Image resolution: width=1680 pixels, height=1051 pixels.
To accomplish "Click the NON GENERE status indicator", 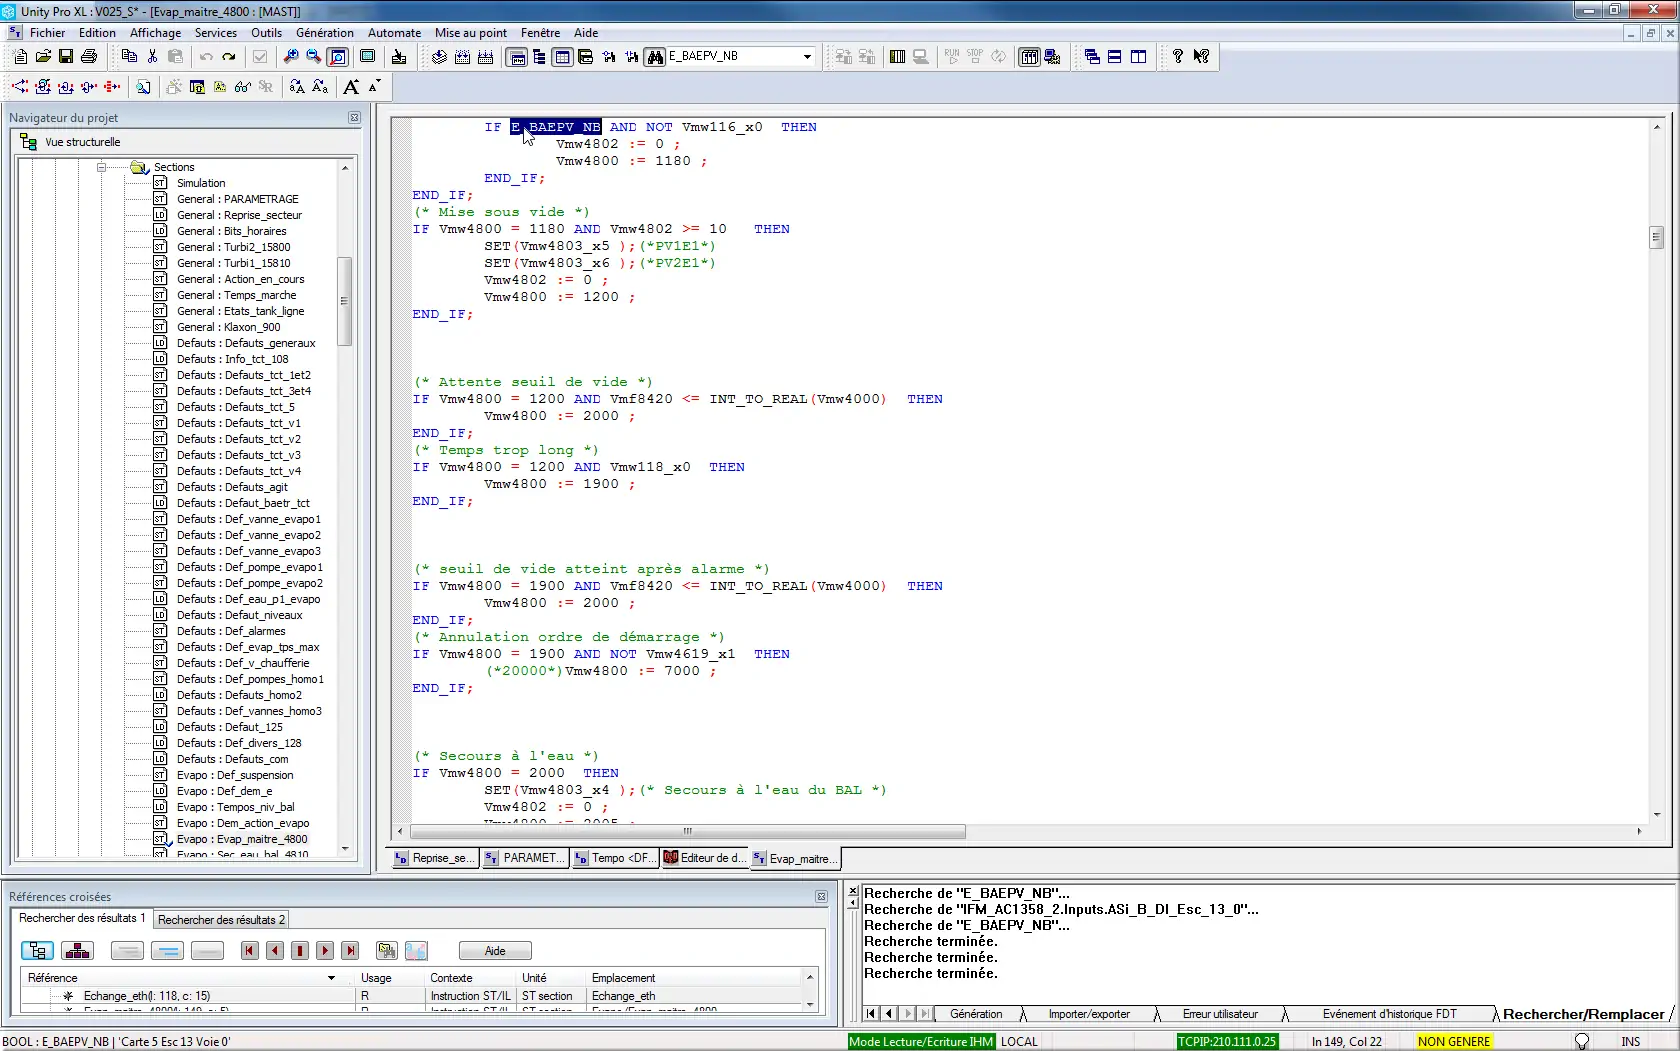I will click(1454, 1042).
